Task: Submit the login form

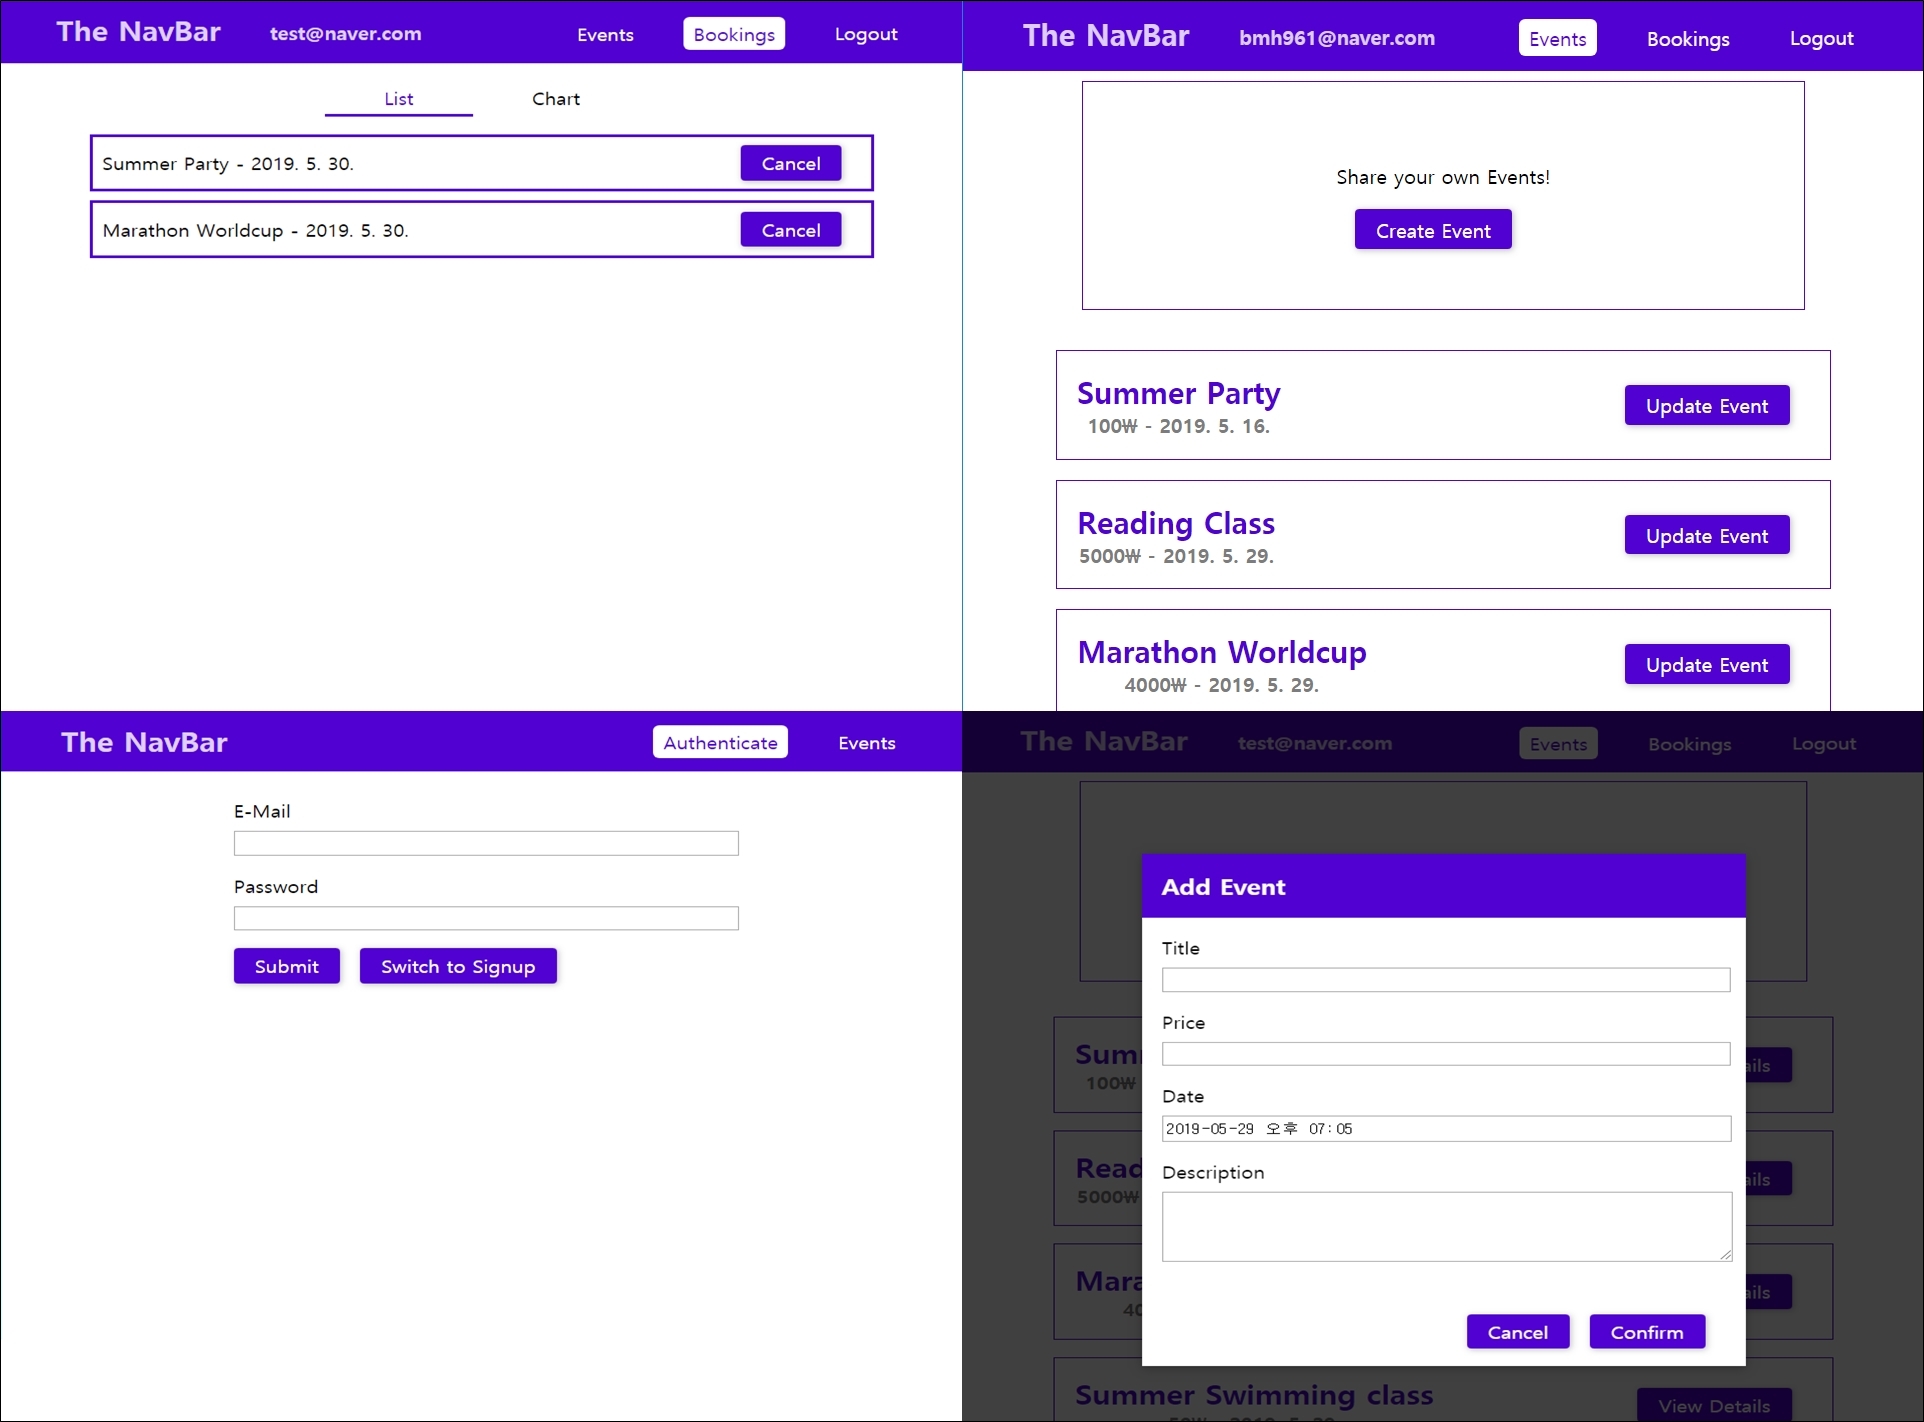Action: [x=286, y=965]
